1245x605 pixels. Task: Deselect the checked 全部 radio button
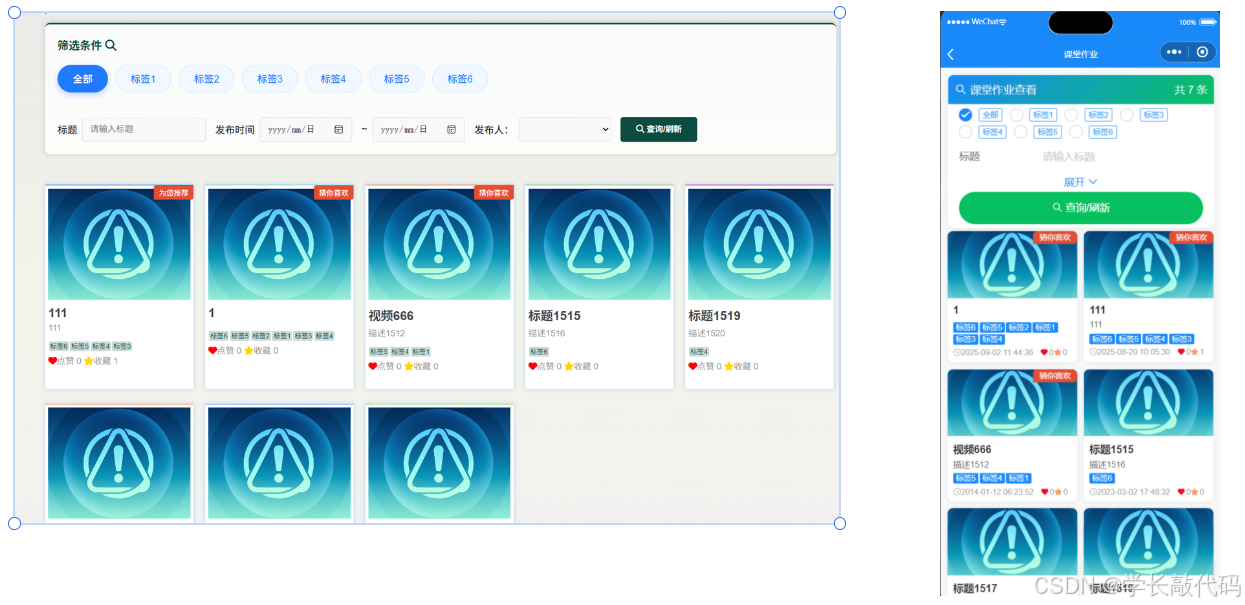click(965, 114)
